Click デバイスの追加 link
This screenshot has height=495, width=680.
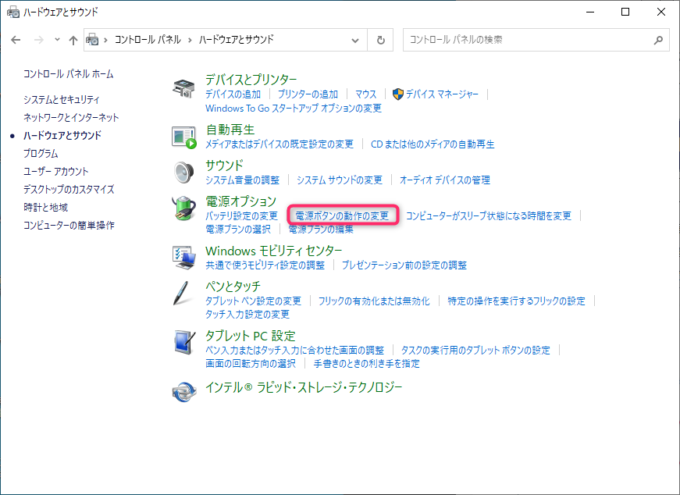point(233,94)
